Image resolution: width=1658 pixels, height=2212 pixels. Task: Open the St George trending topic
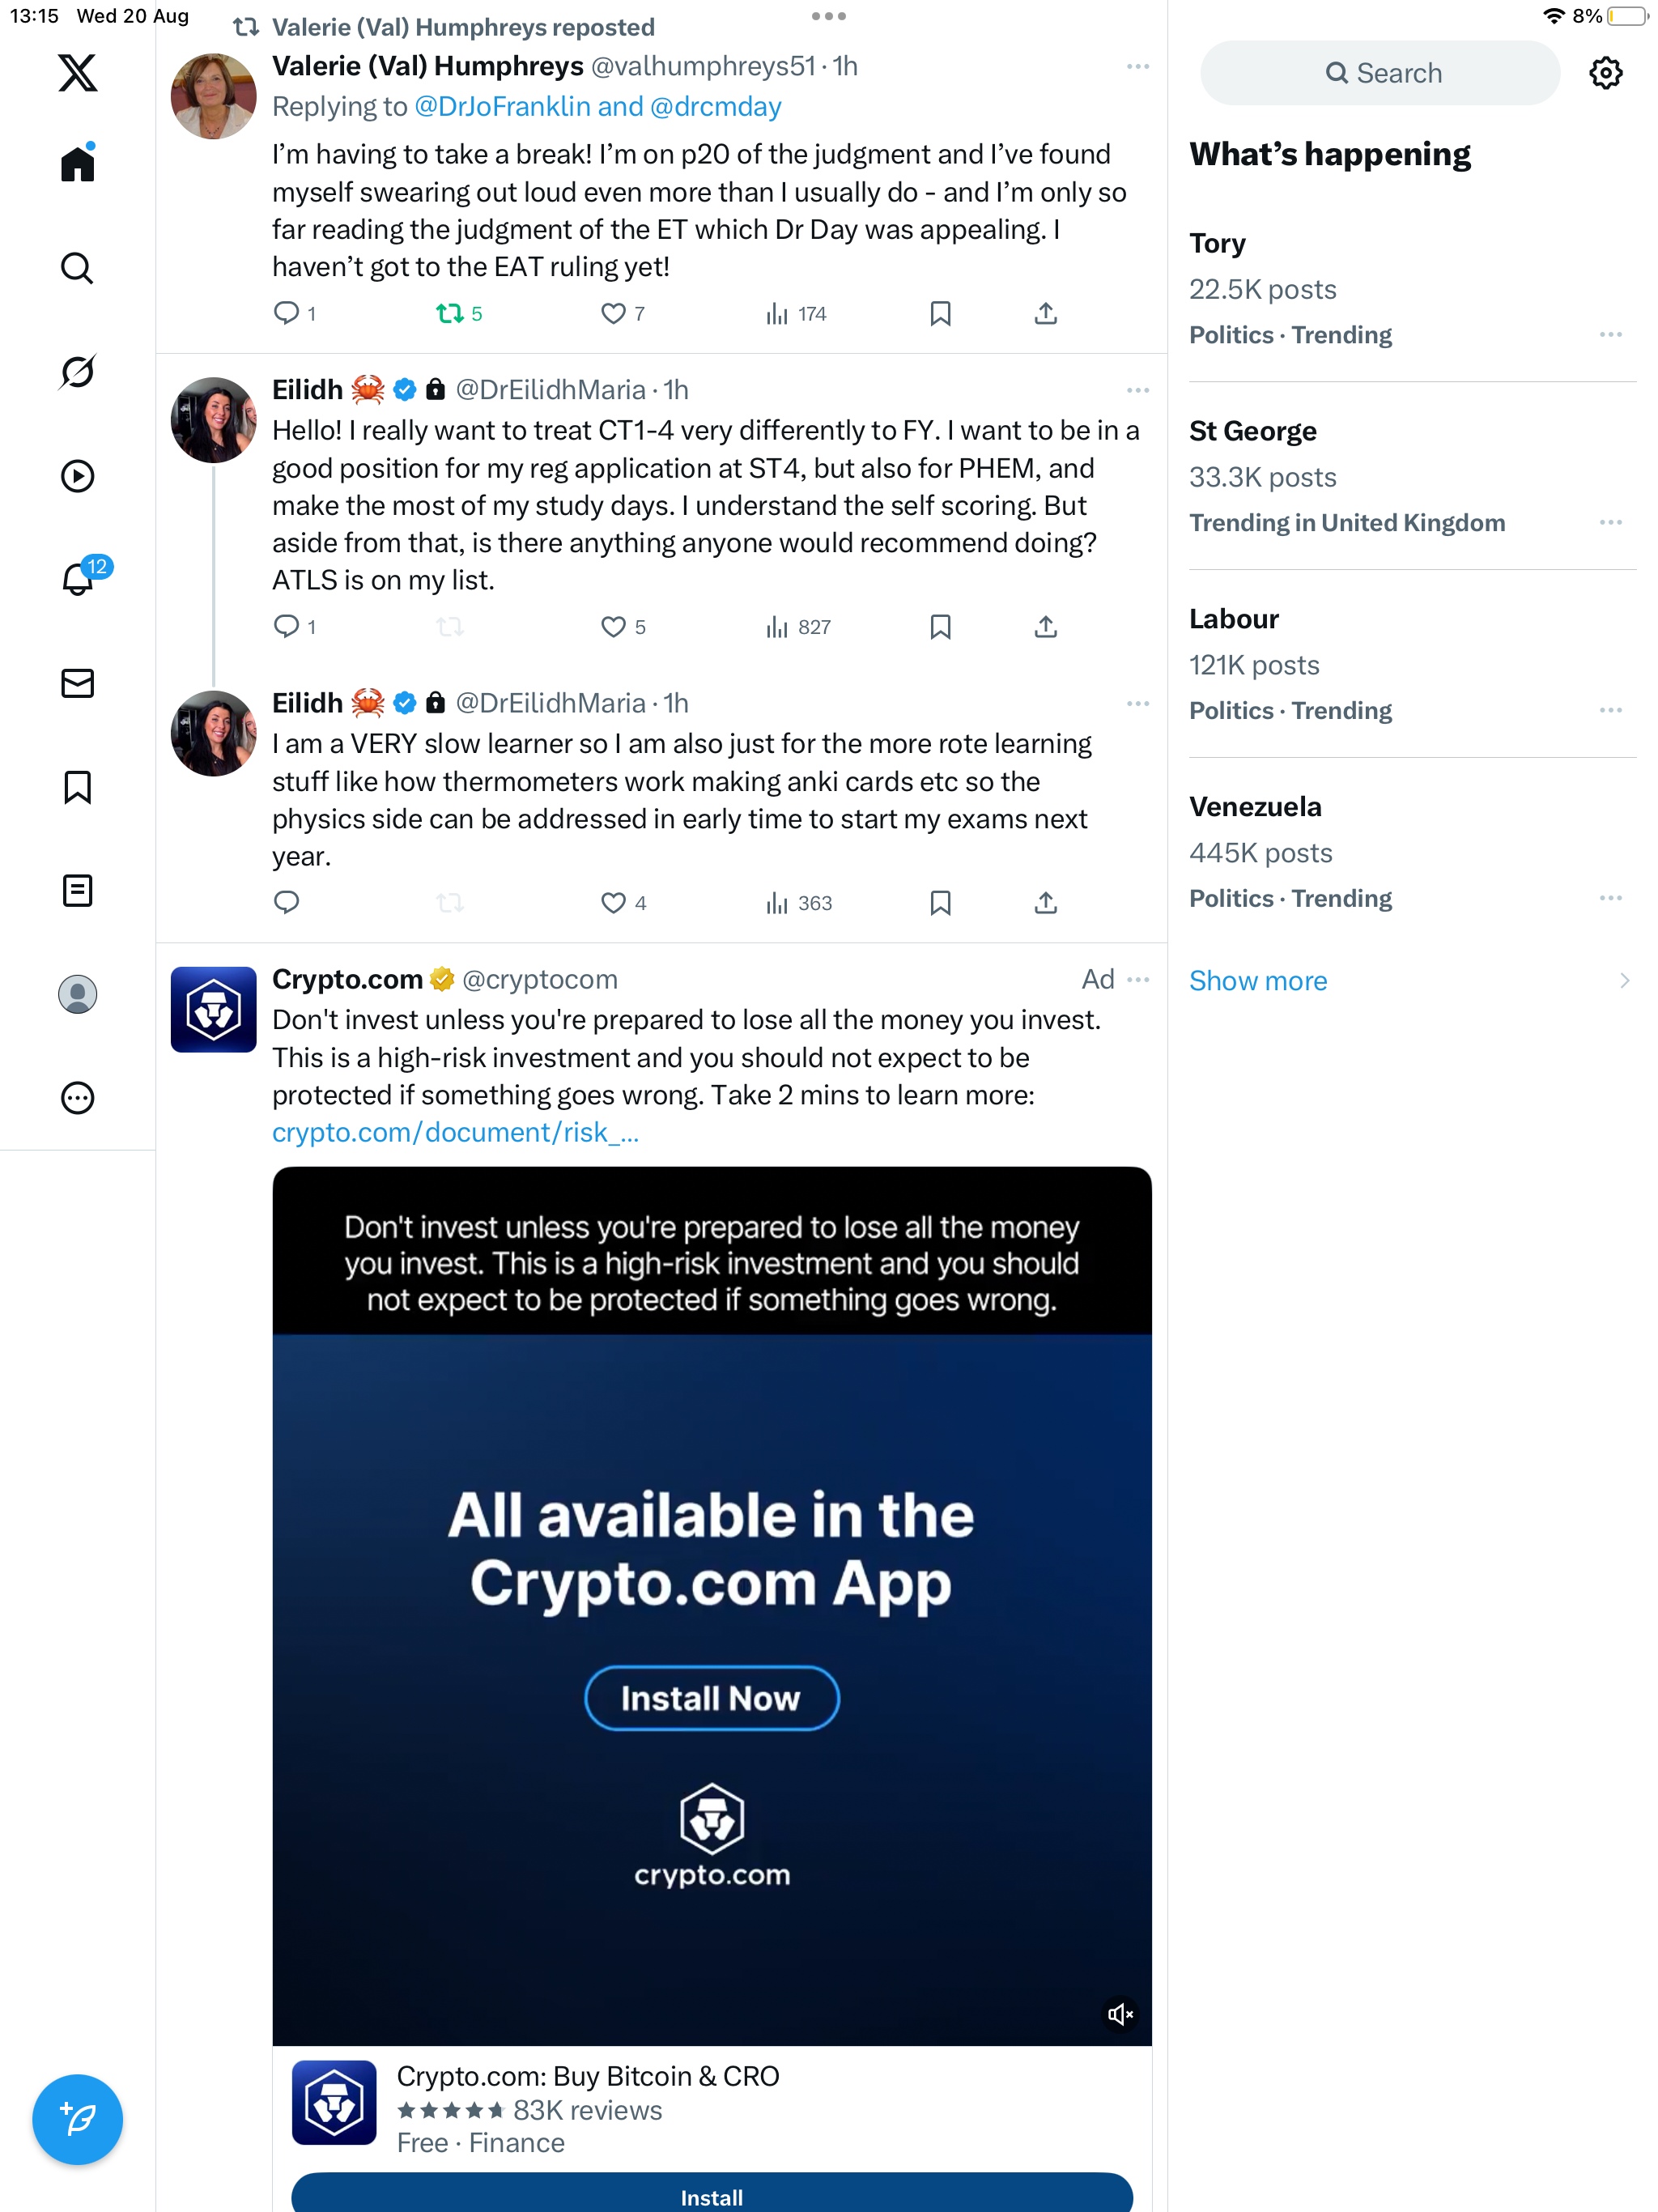1252,432
